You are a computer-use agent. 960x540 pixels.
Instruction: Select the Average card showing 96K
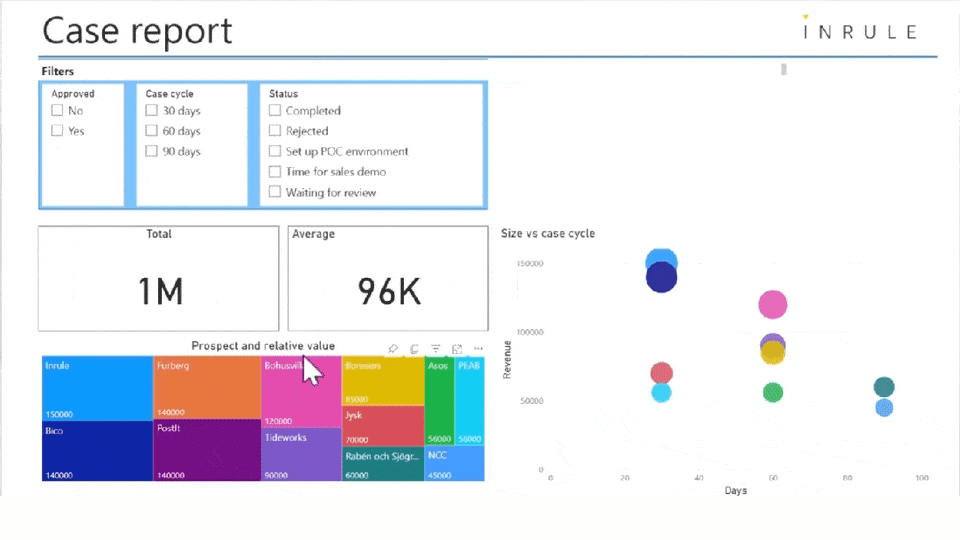(388, 279)
